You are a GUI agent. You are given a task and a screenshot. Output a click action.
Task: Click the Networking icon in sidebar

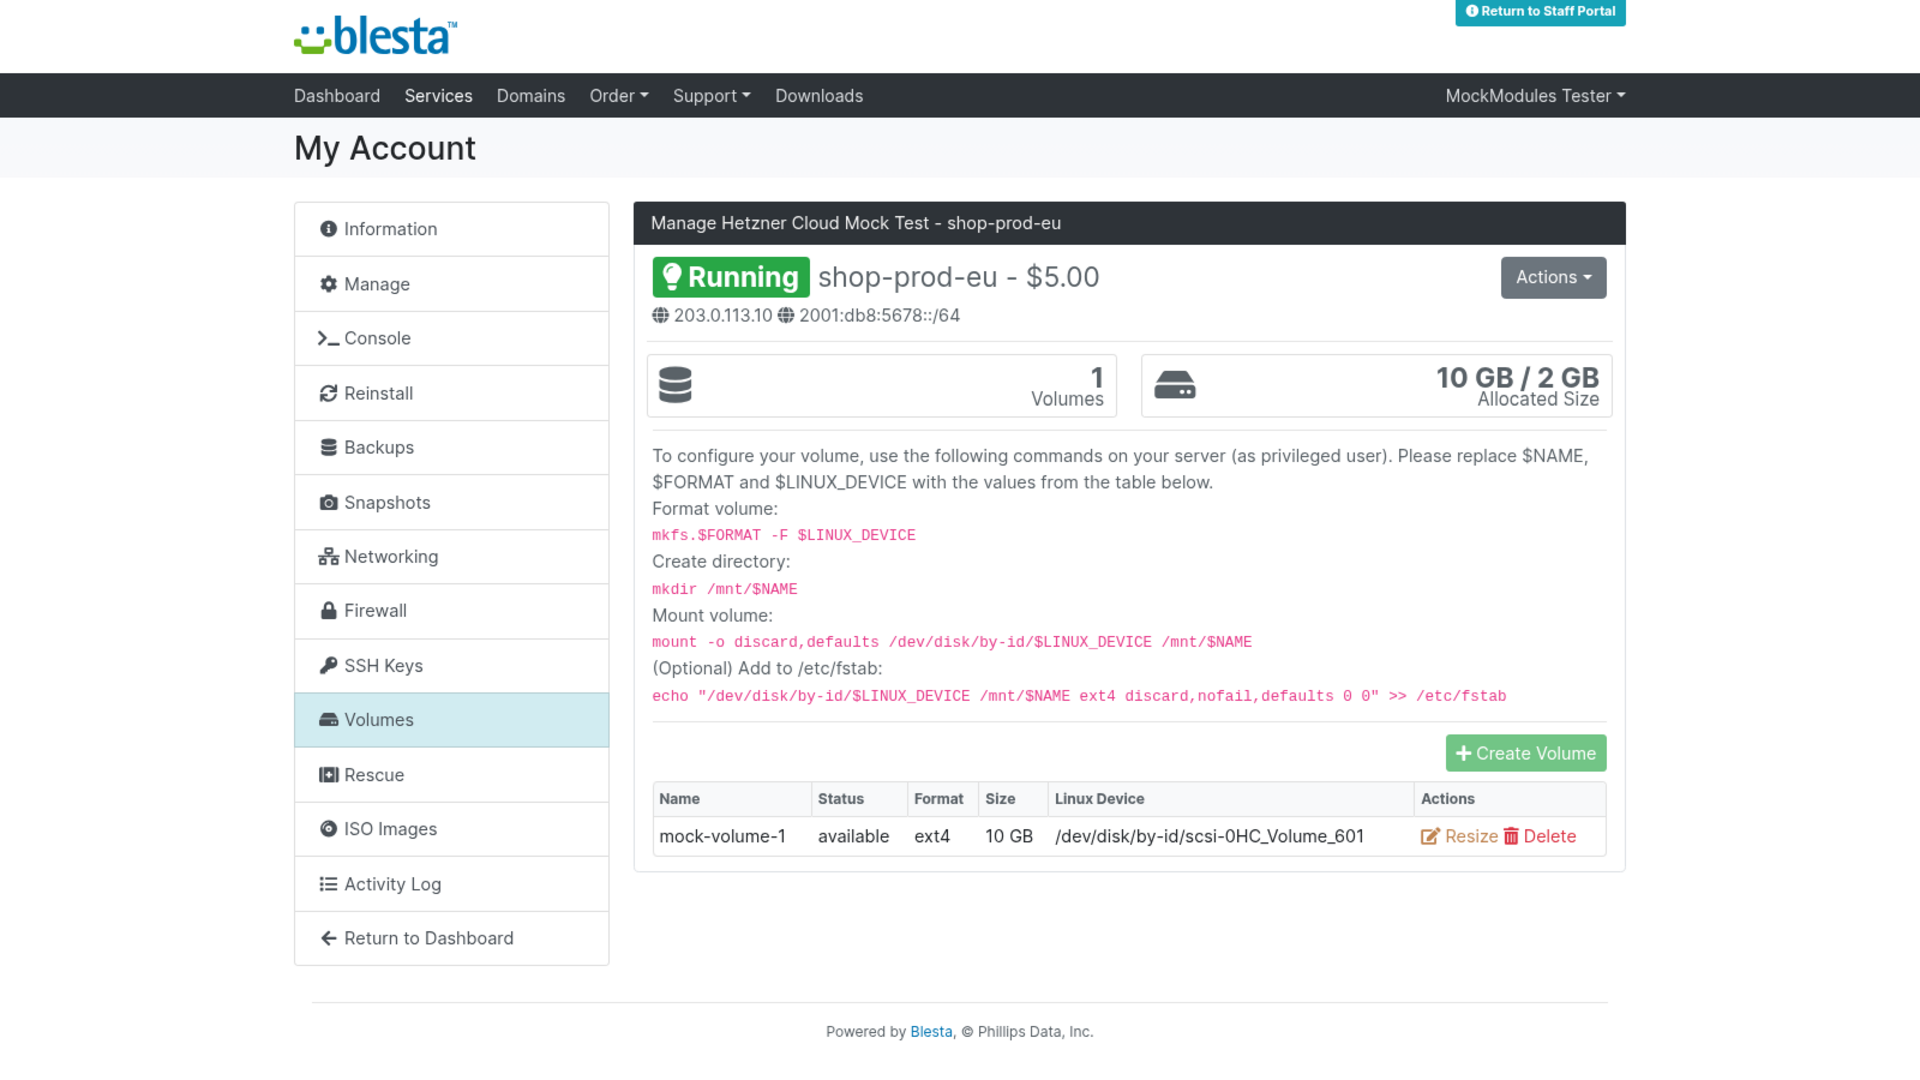coord(328,557)
